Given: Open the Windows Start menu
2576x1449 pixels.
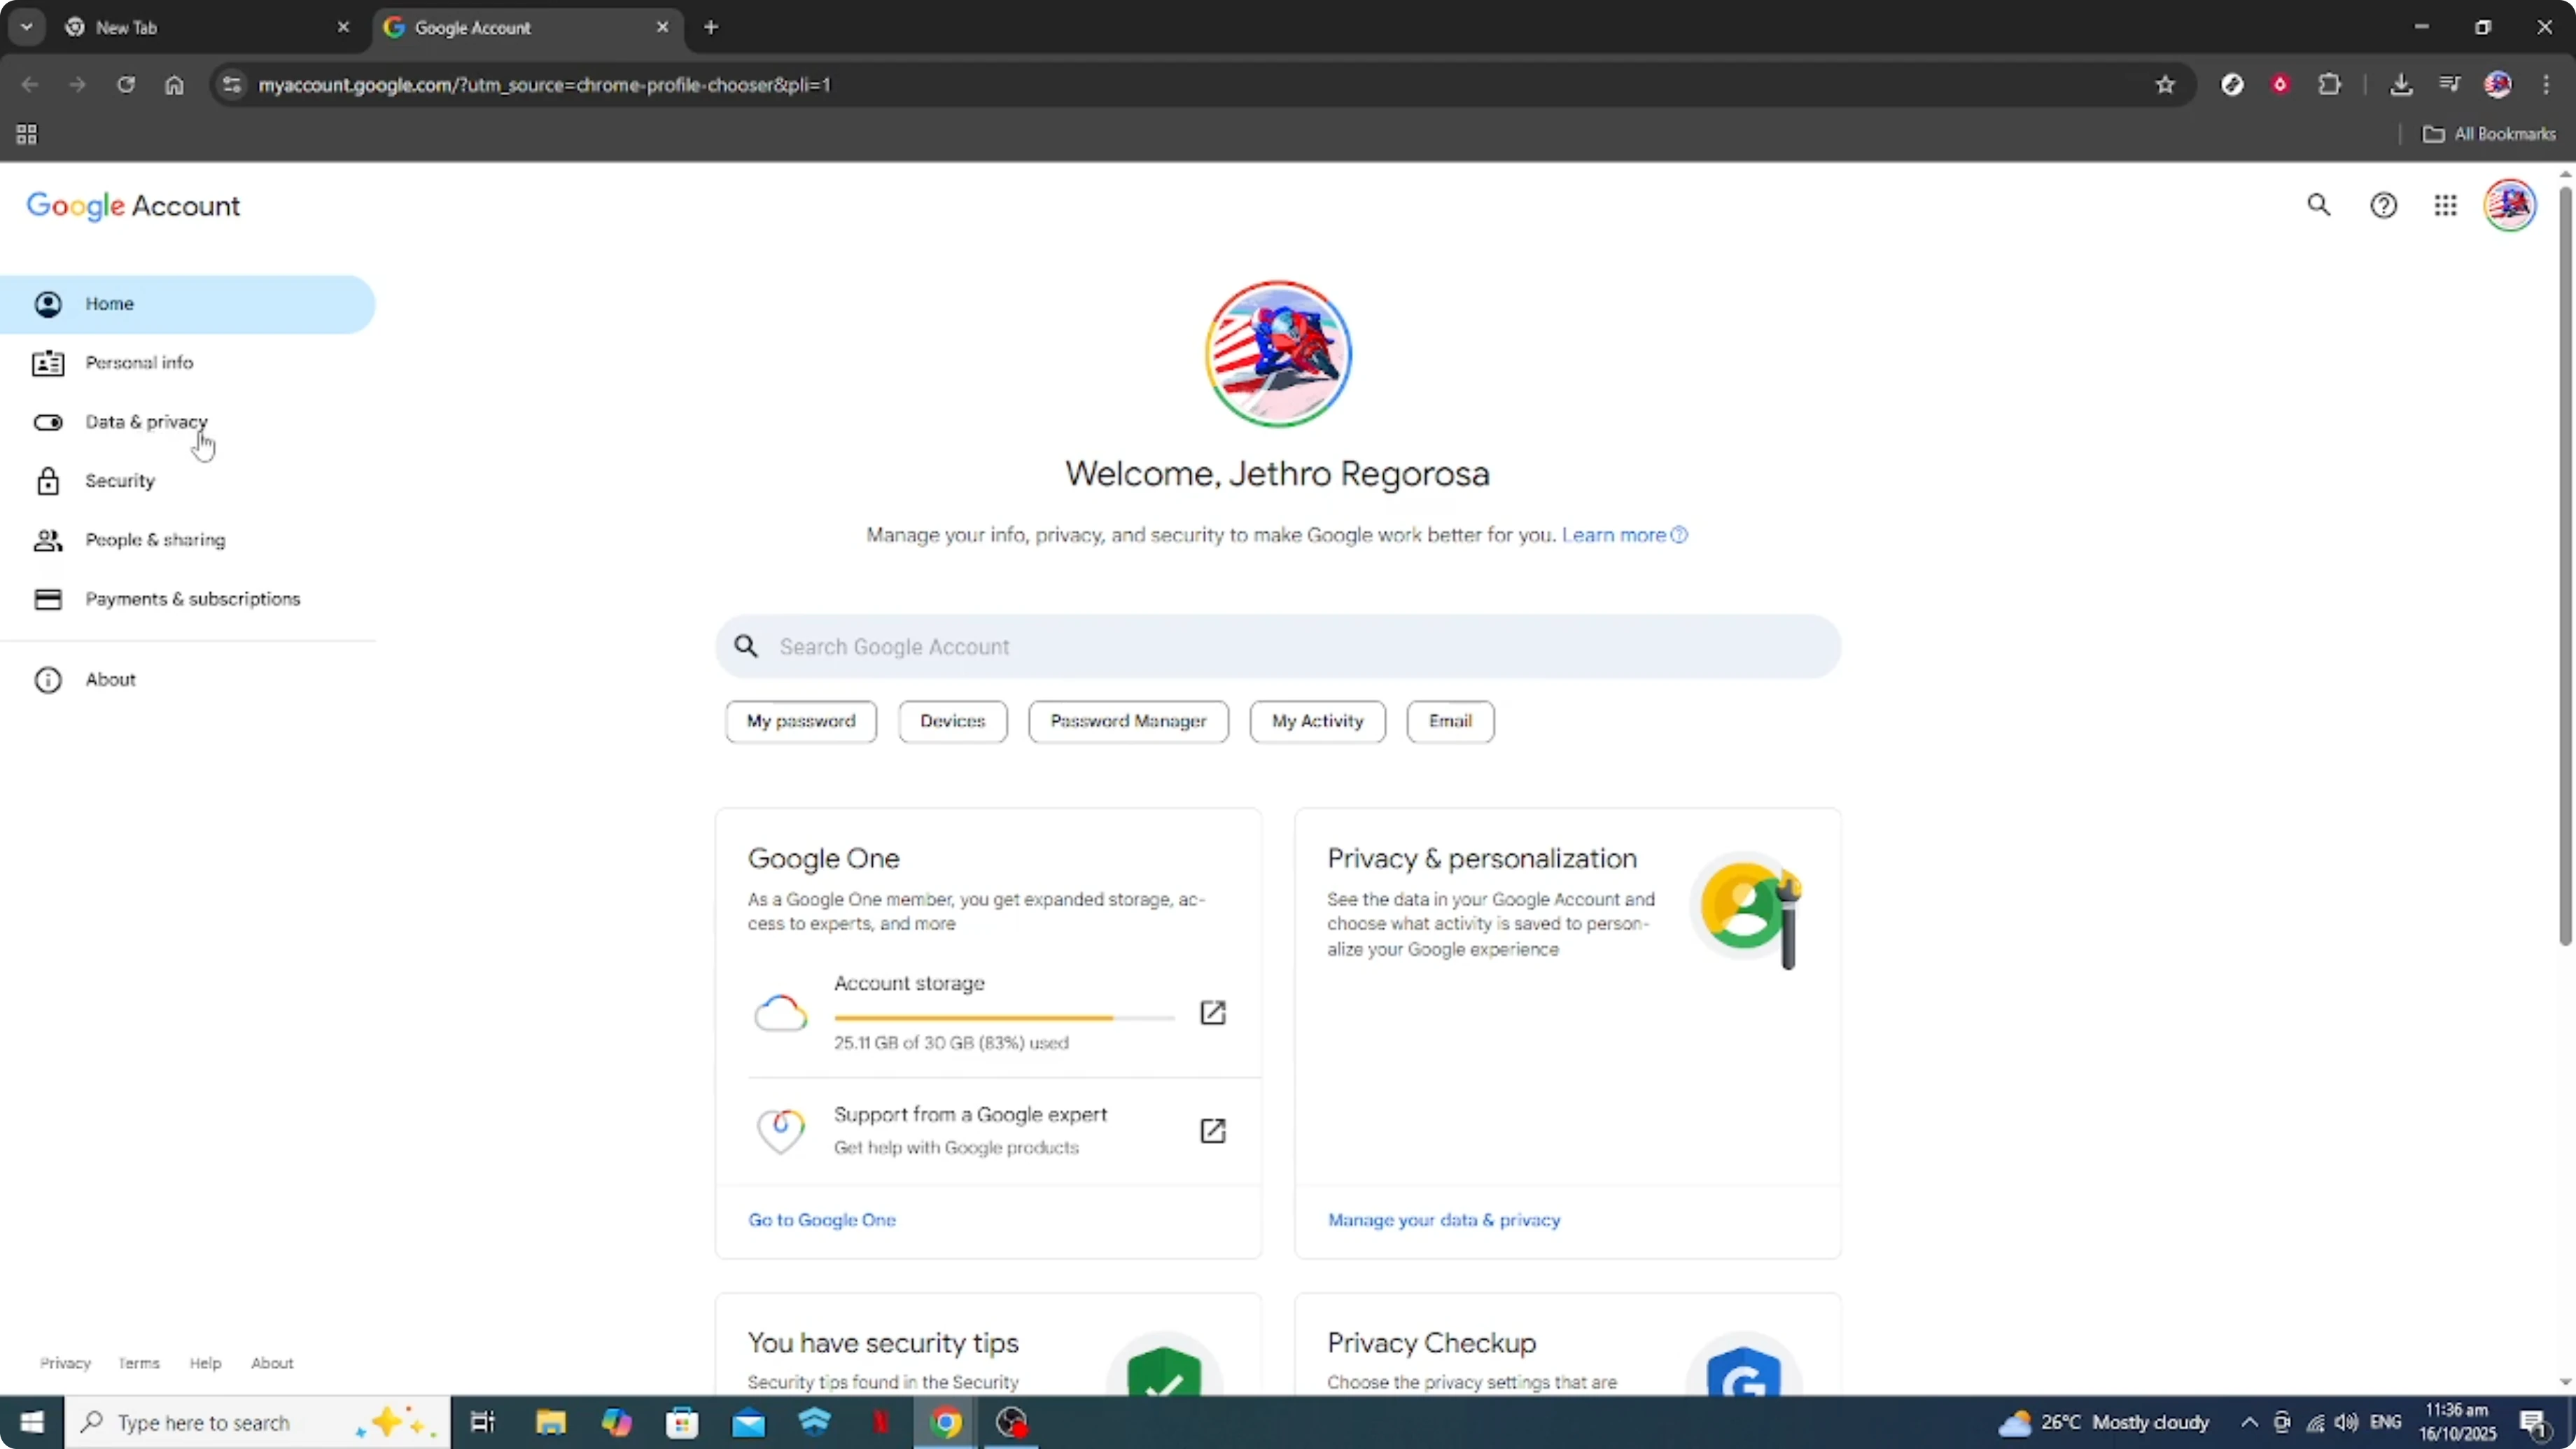Looking at the screenshot, I should click(x=32, y=1423).
